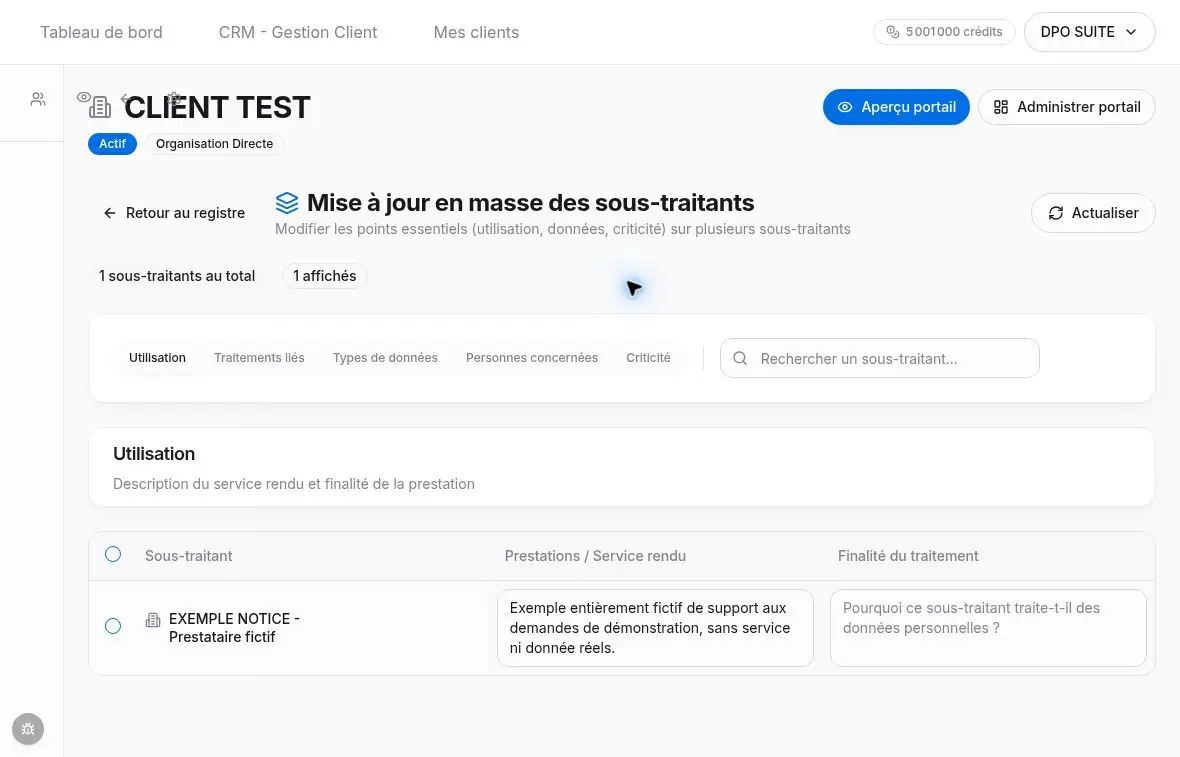Click the stacked layers icon beside page title
Viewport: 1180px width, 757px height.
287,203
